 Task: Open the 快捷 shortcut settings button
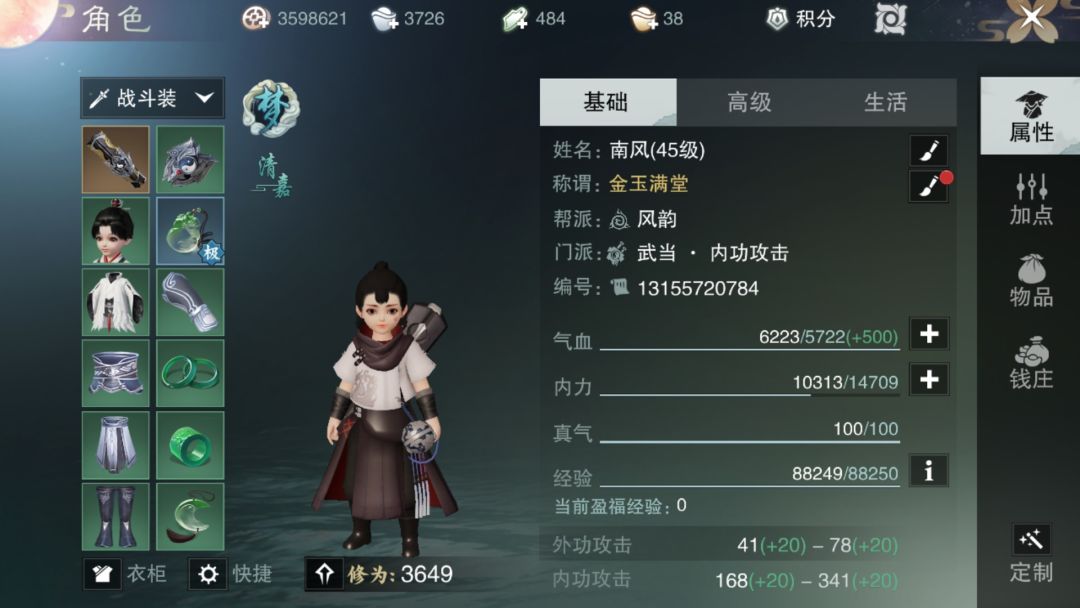point(232,574)
